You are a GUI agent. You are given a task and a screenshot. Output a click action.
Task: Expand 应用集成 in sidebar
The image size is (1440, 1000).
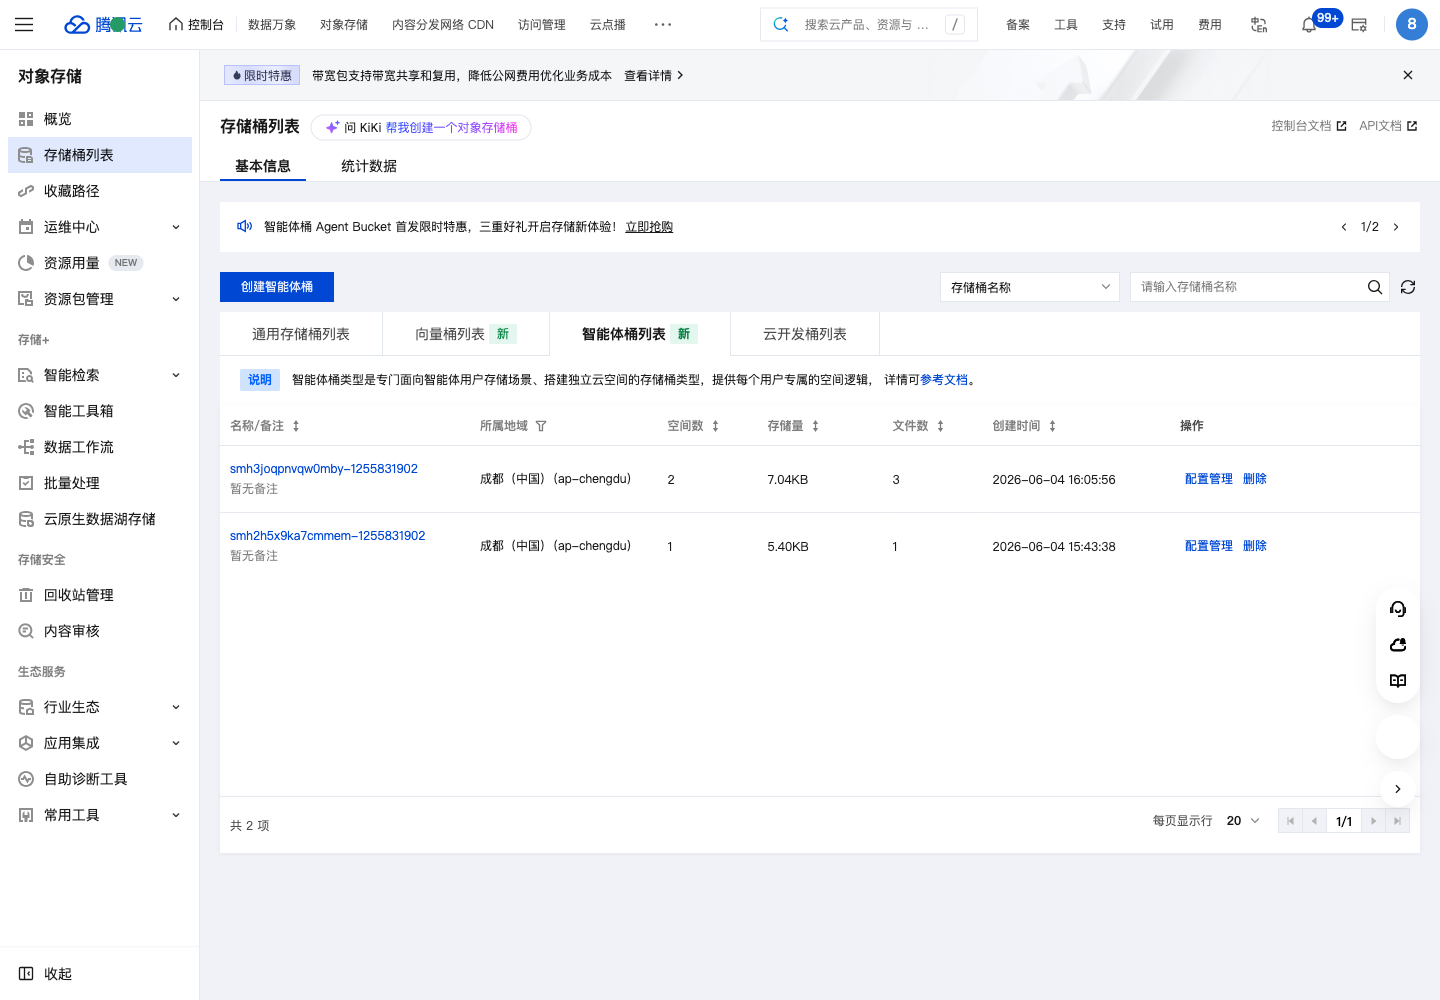176,743
